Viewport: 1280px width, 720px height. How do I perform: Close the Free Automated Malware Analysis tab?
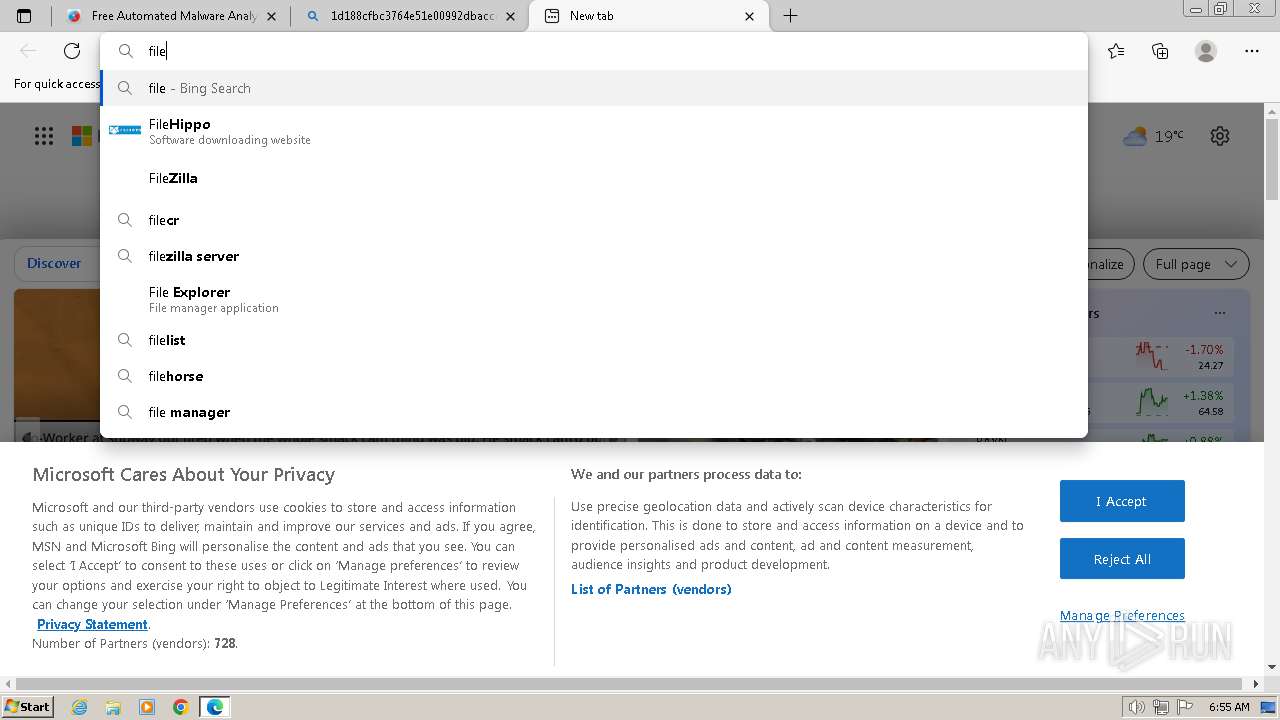[x=271, y=16]
